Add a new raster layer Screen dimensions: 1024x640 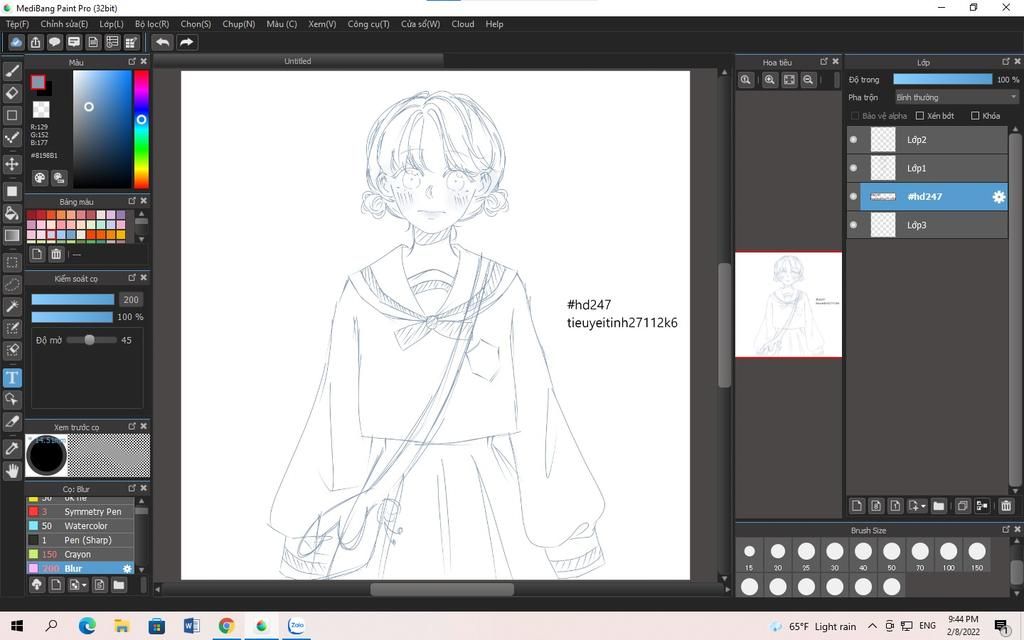point(857,505)
